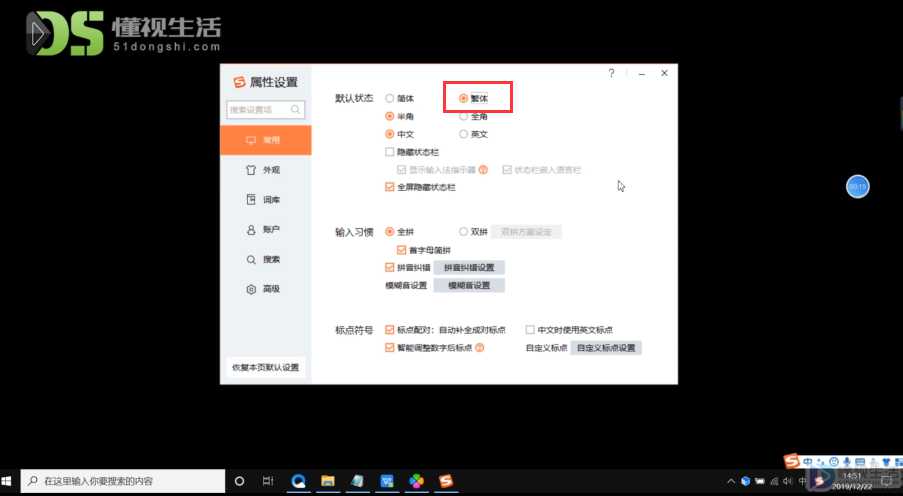Click the settings search input field
Viewport: 903px width, 496px height.
tap(265, 109)
